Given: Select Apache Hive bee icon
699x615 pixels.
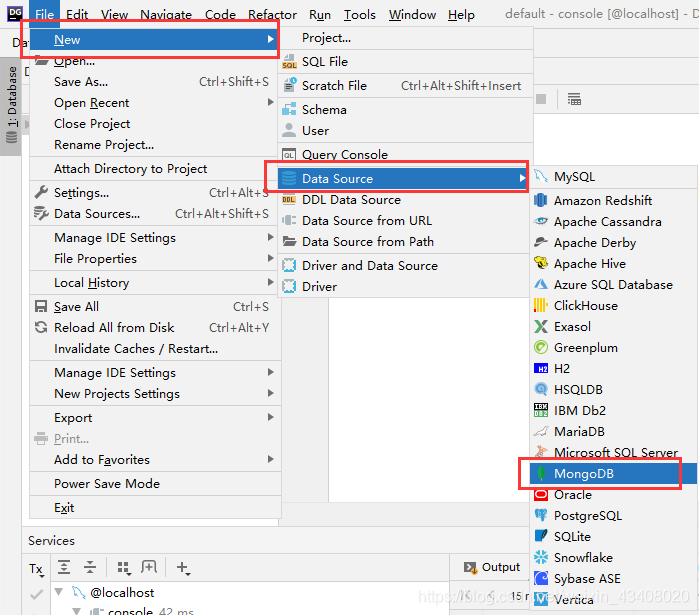Looking at the screenshot, I should click(541, 263).
